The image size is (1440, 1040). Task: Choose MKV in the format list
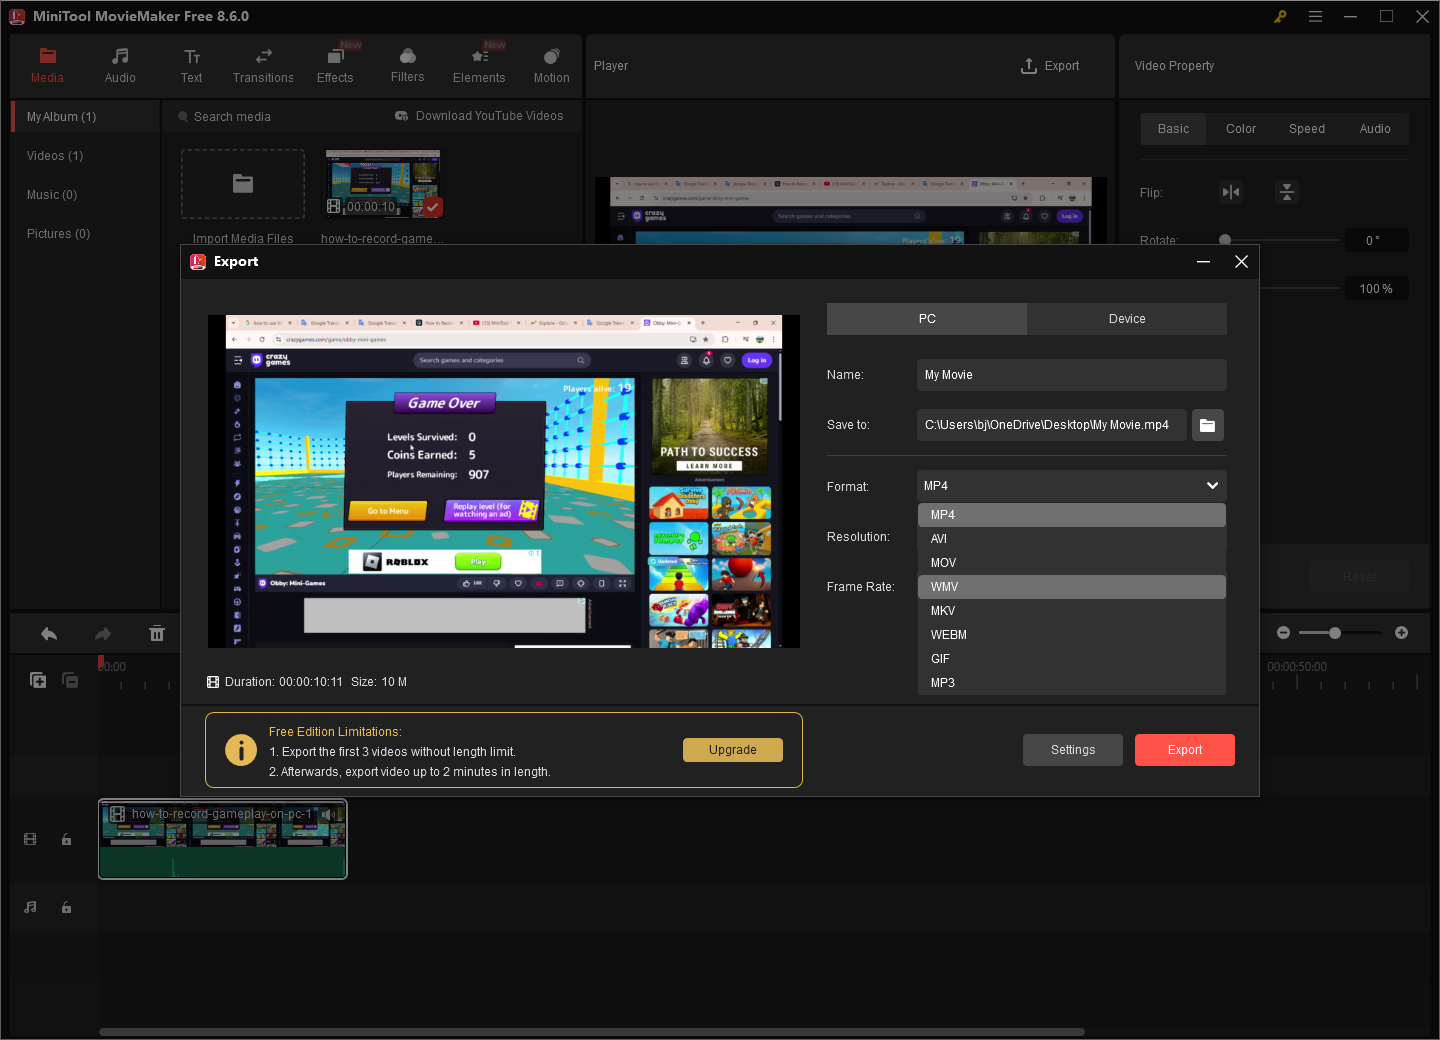(1072, 611)
